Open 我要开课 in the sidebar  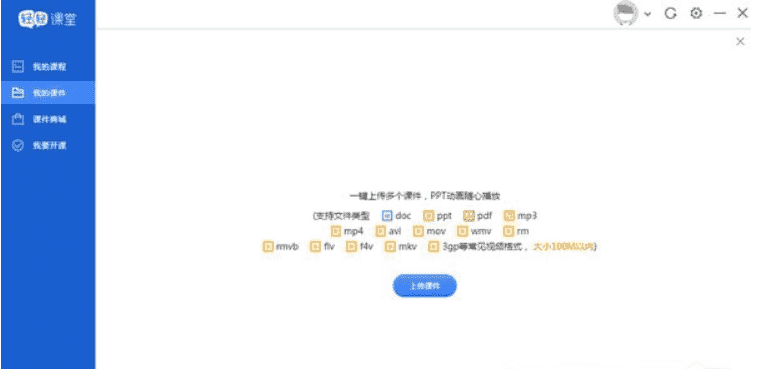(48, 145)
